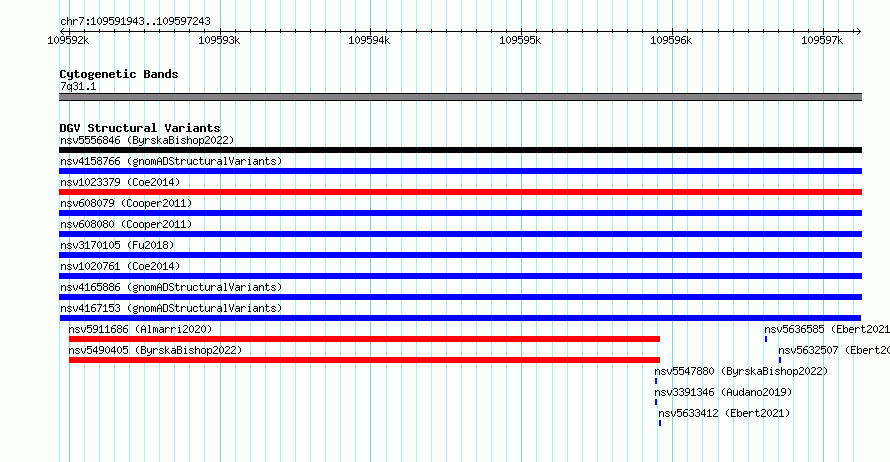Select the blue nsv3170105 variant bar
This screenshot has width=890, height=462.
click(x=460, y=255)
